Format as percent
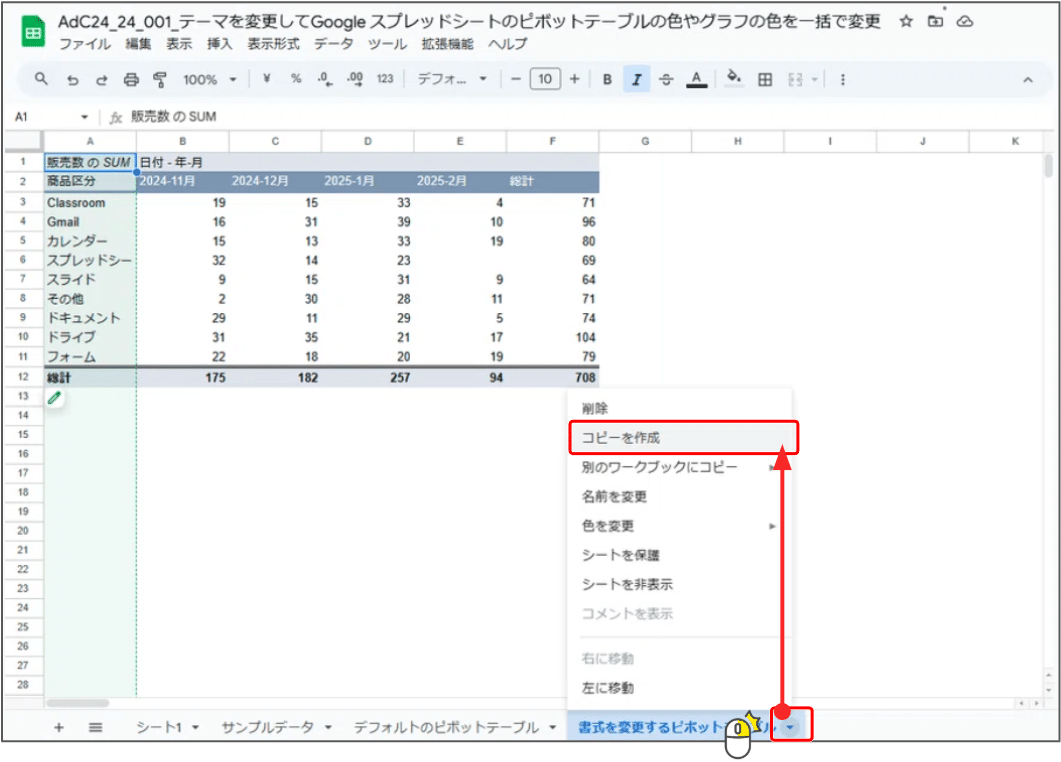The height and width of the screenshot is (762, 1061). (x=296, y=79)
